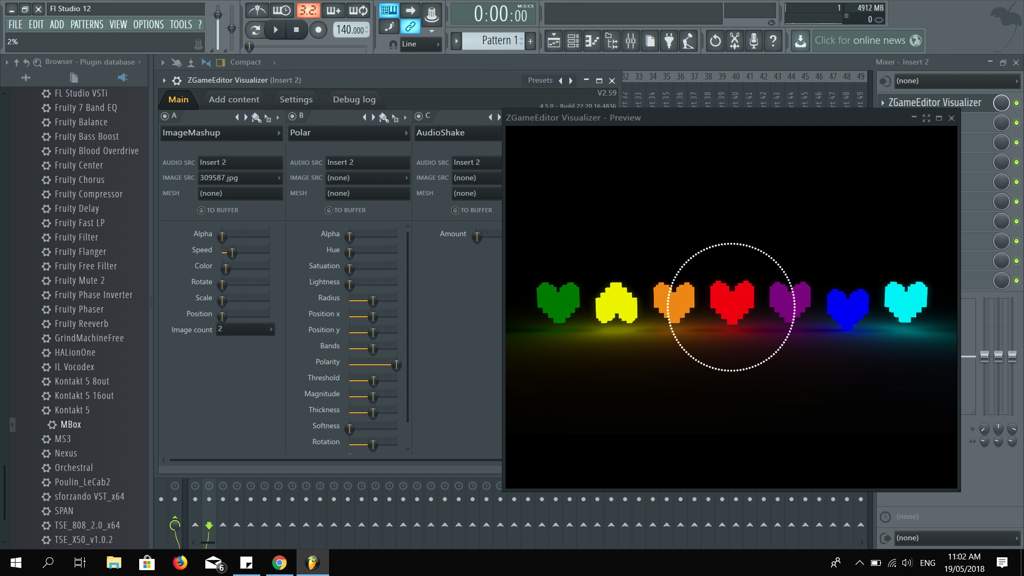1024x576 pixels.
Task: Click the typing keyboard to piano icon
Action: 388,10
